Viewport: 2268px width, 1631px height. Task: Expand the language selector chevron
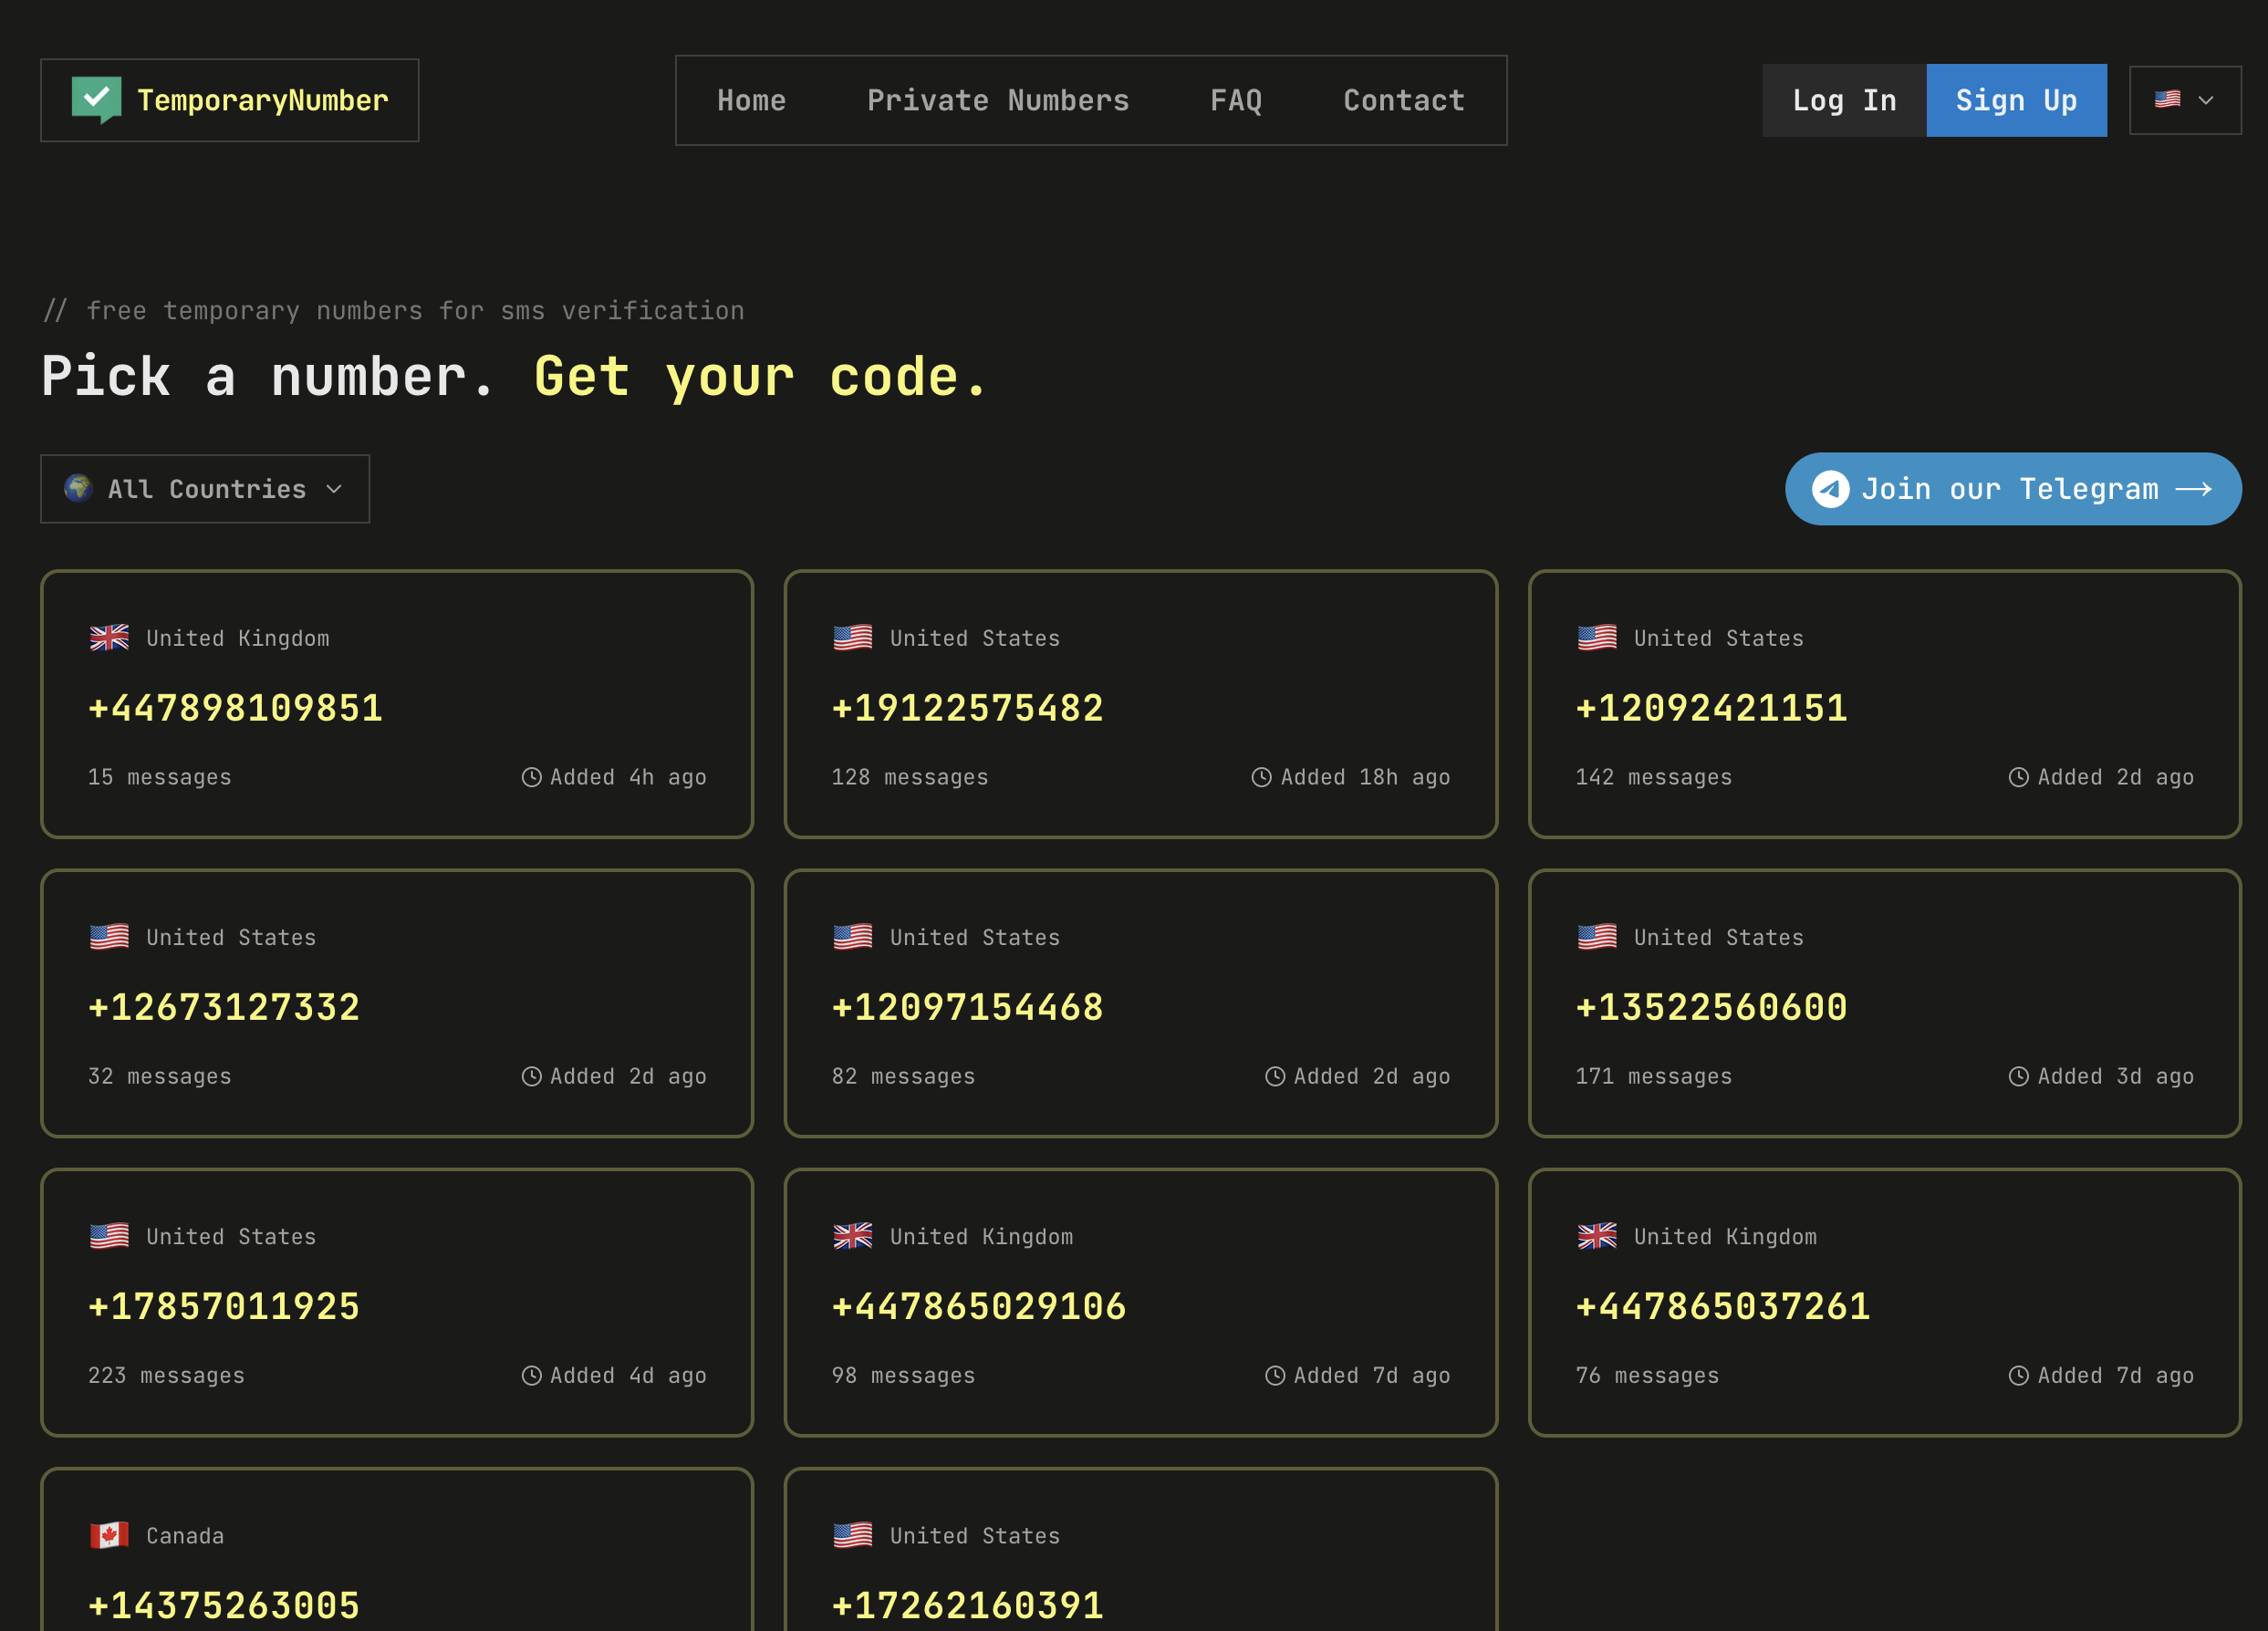coord(2207,100)
